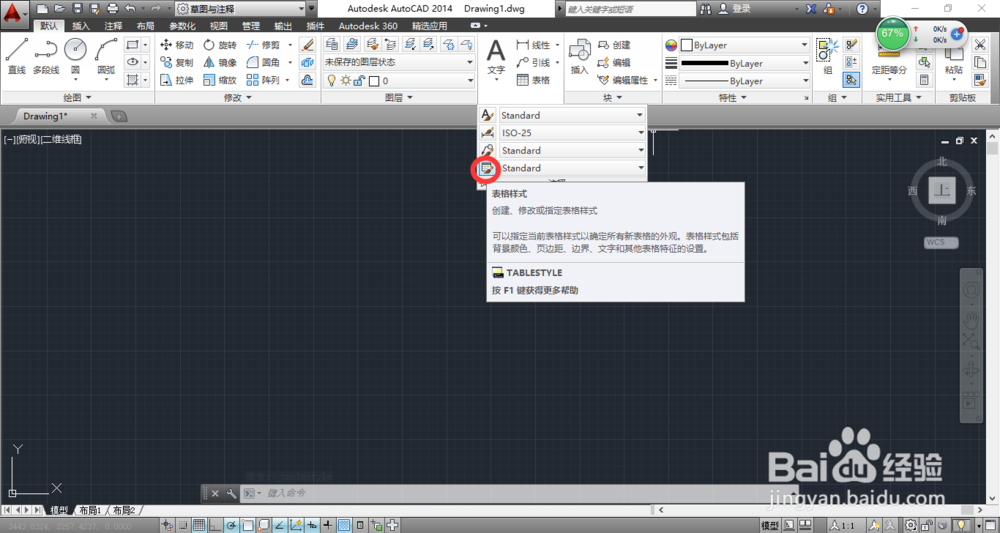1000x533 pixels.
Task: Open the ByLayer color dropdown
Action: 744,45
